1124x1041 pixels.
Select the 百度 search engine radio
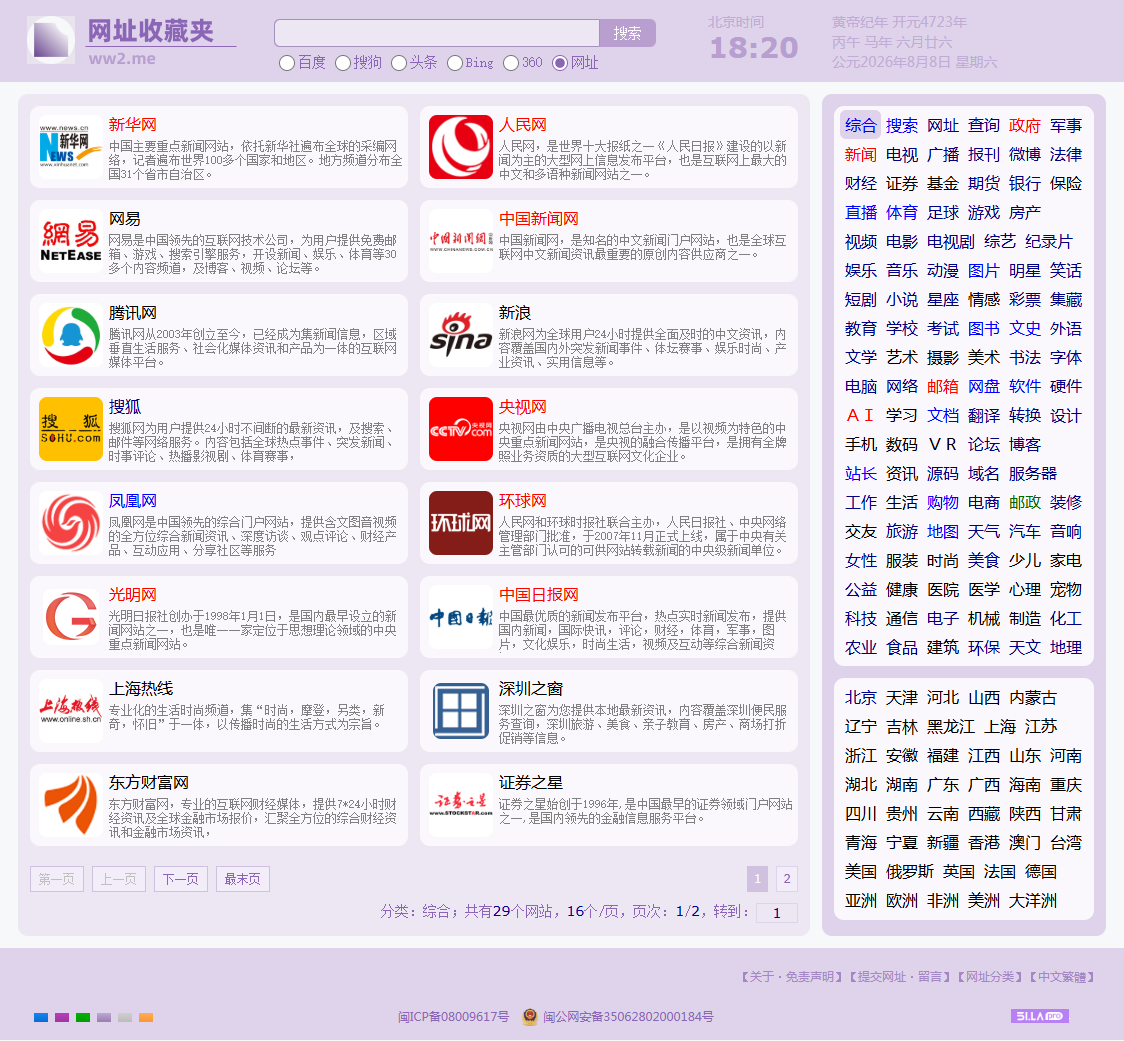(x=287, y=63)
